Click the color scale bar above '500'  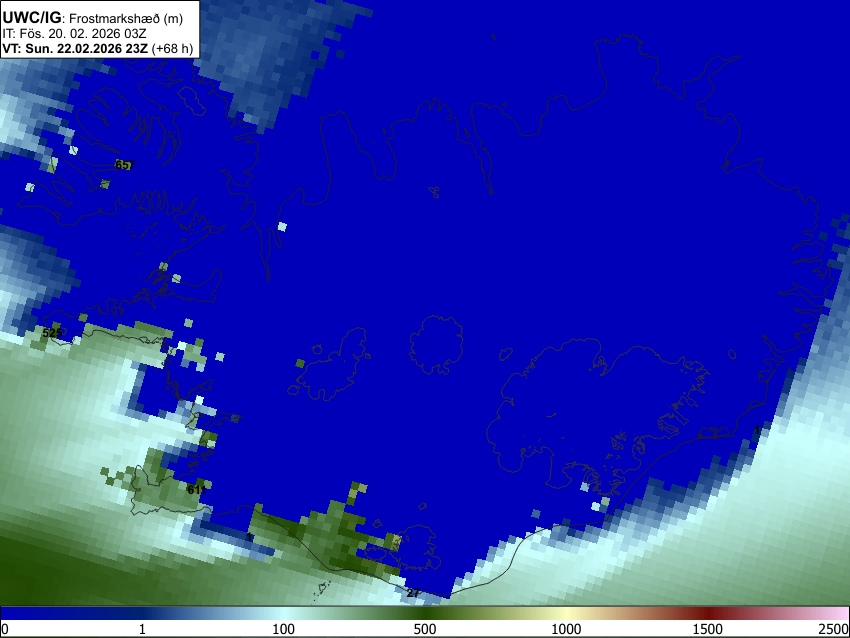(x=424, y=613)
